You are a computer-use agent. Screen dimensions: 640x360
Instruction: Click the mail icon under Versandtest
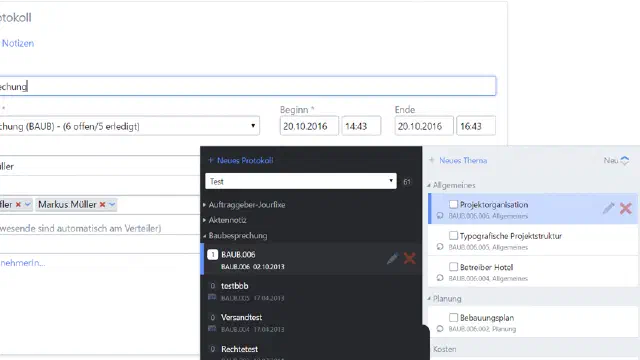coord(212,329)
